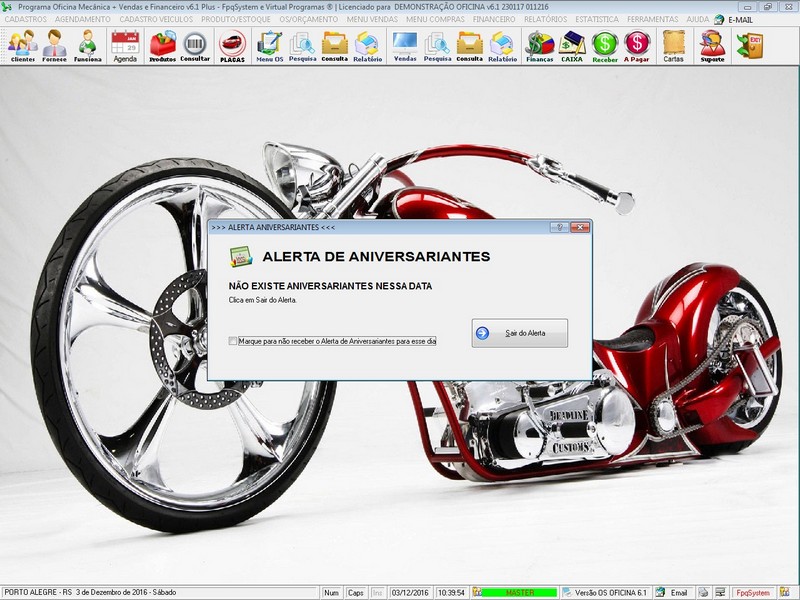The image size is (800, 600).
Task: Open the ESTATISTICA menu
Action: coord(597,19)
